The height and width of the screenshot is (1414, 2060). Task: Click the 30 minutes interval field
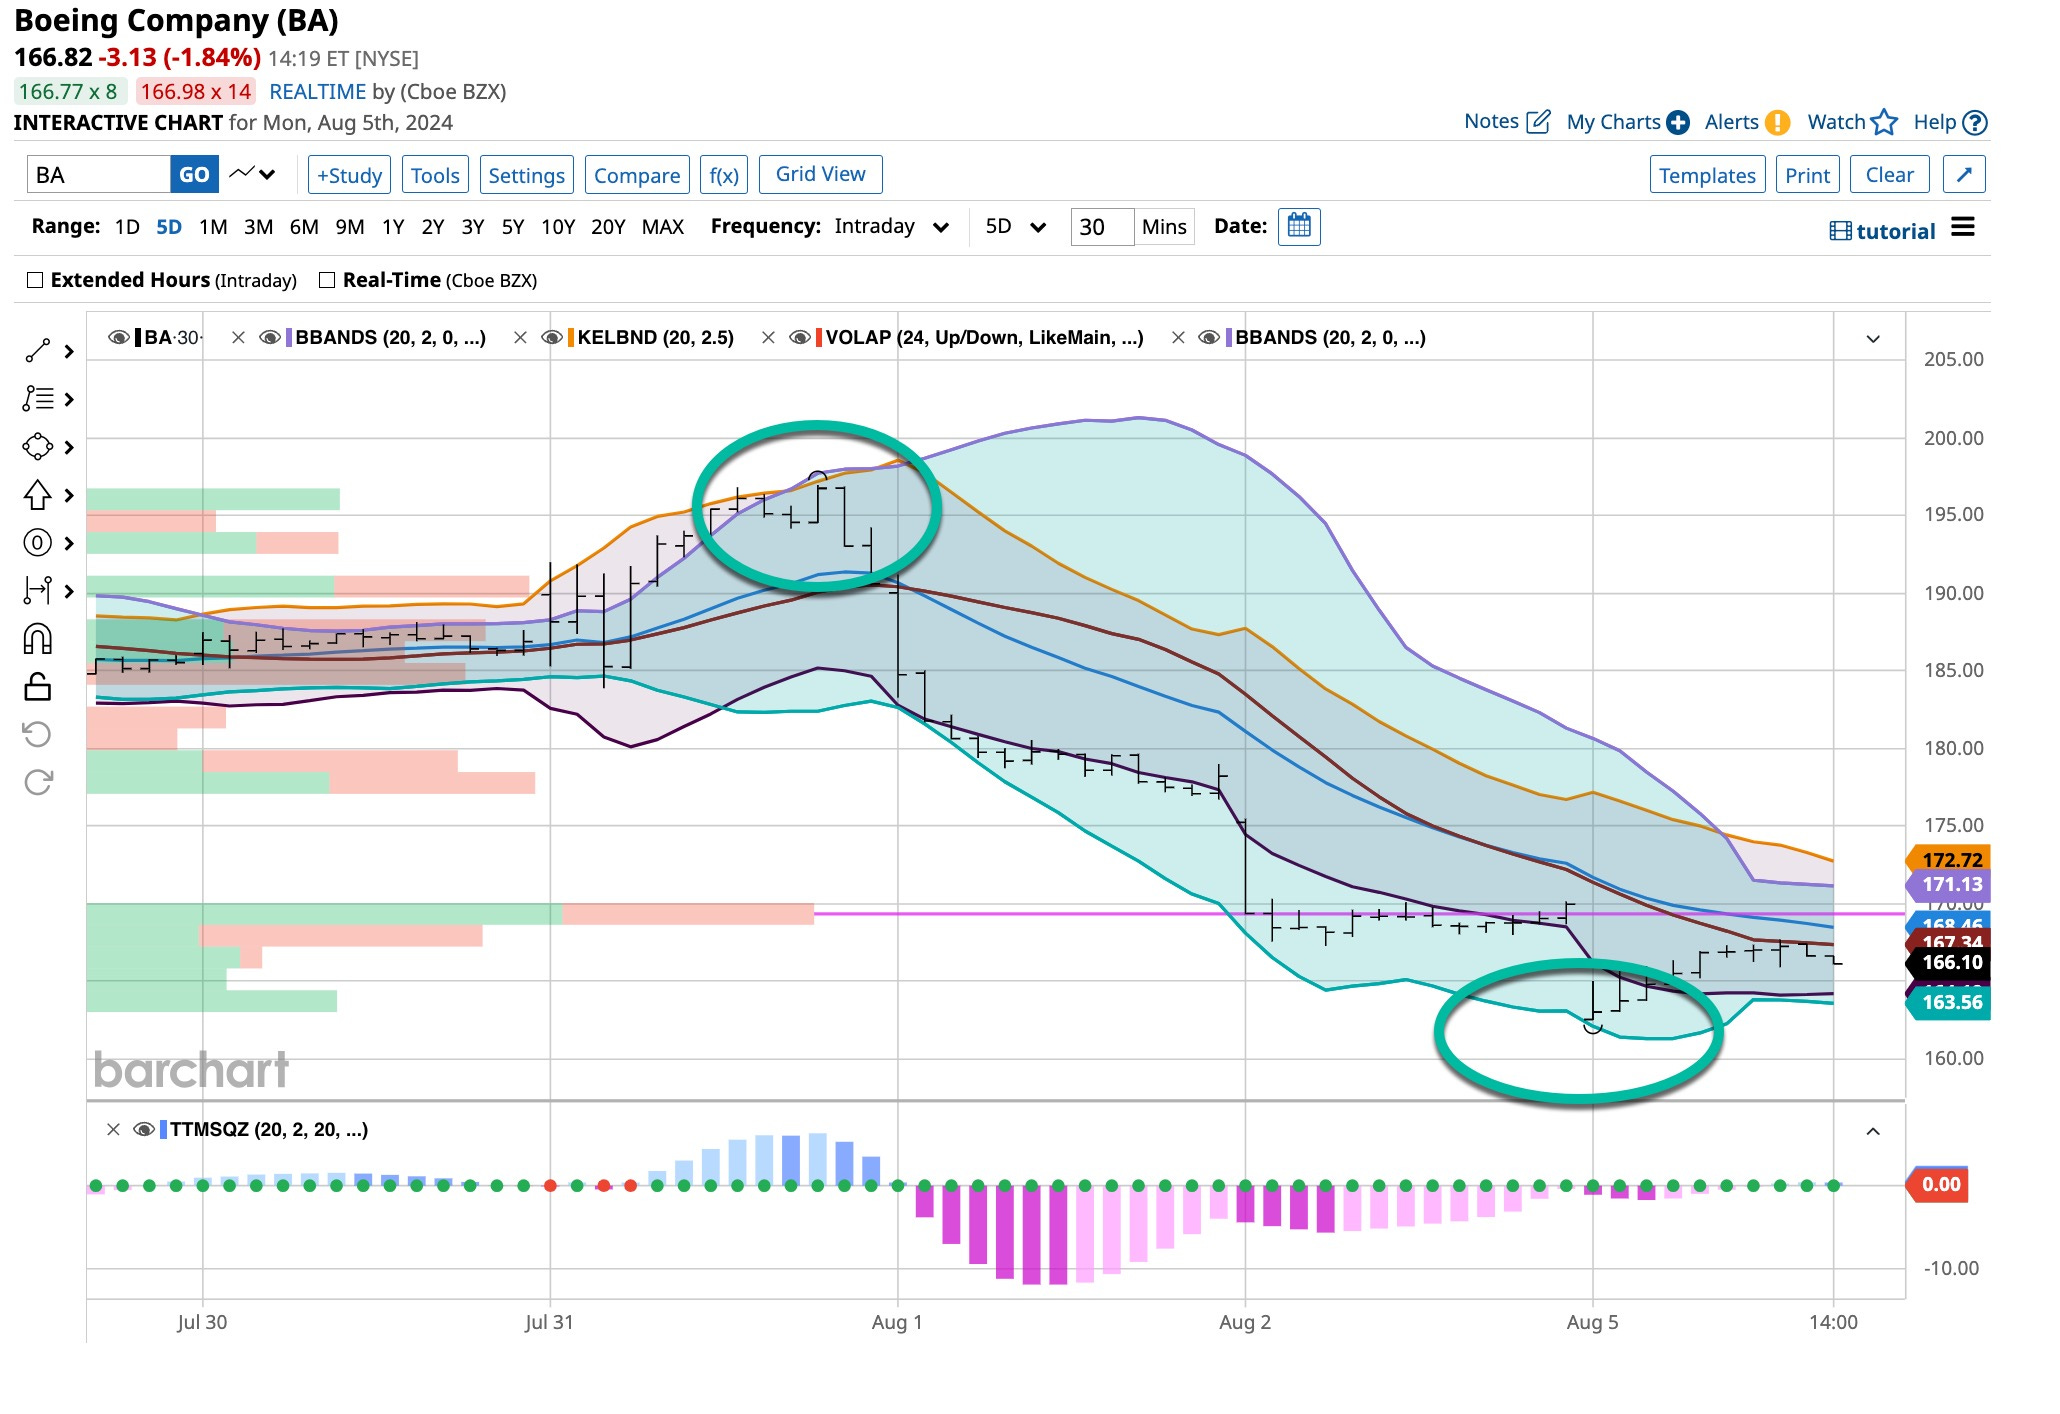coord(1102,227)
